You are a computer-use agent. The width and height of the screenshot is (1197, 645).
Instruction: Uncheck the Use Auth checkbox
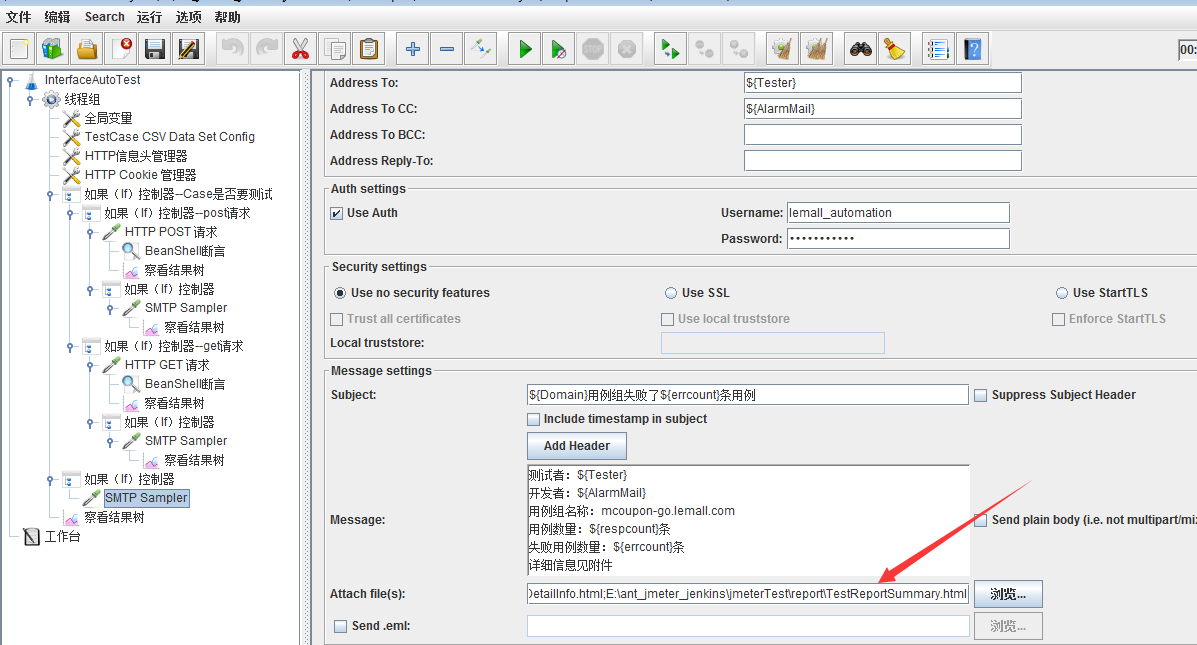[x=337, y=213]
